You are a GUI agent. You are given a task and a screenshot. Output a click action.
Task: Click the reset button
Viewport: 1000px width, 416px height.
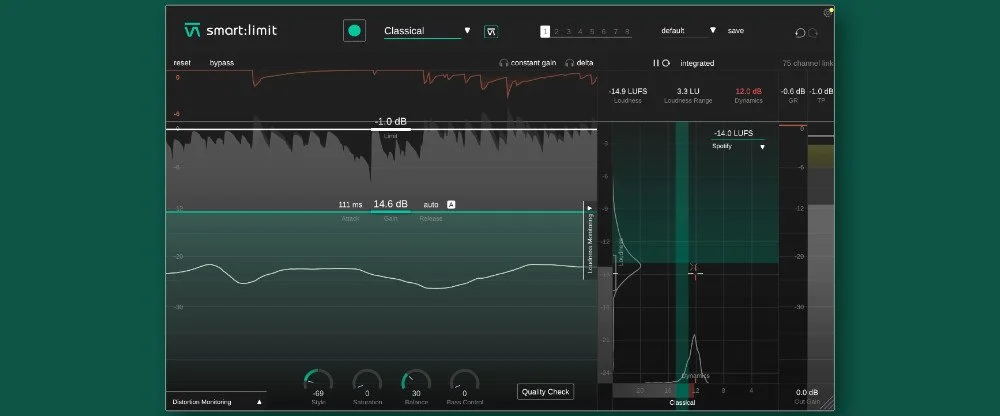182,63
